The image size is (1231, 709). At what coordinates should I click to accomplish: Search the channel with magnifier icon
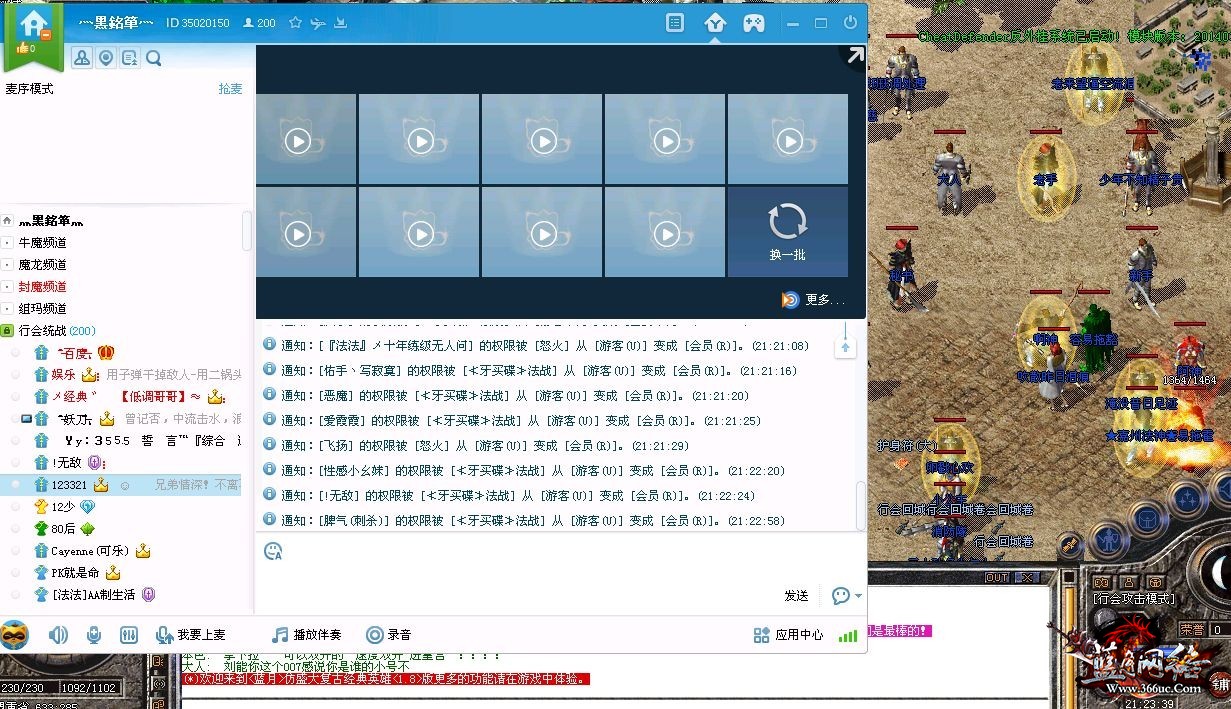point(154,59)
